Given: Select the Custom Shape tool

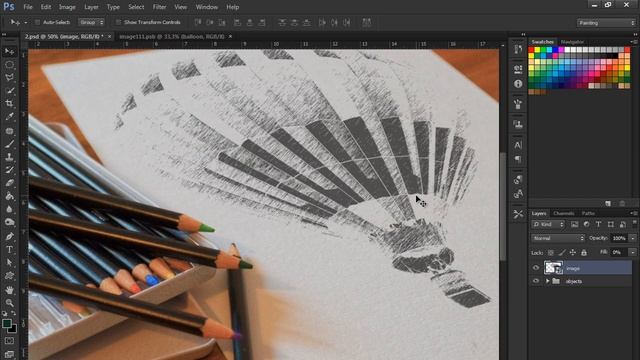Looking at the screenshot, I should (9, 276).
